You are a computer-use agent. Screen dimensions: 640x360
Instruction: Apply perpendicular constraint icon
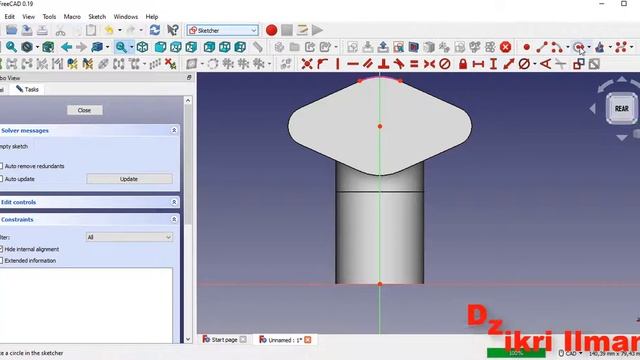click(x=383, y=64)
